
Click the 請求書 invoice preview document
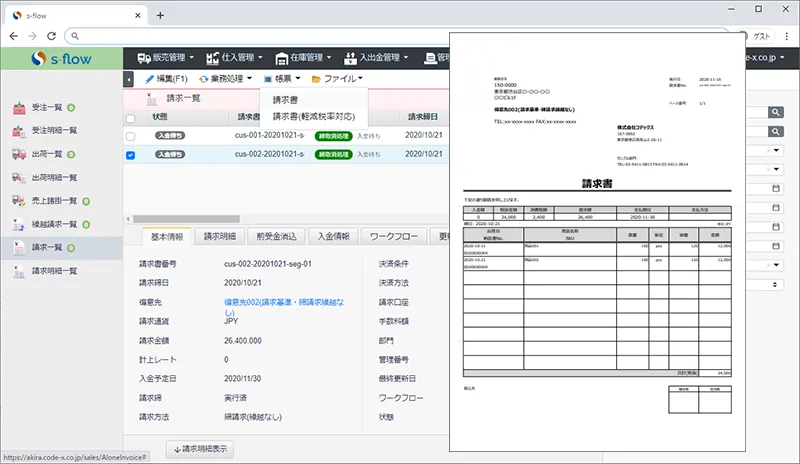(597, 240)
